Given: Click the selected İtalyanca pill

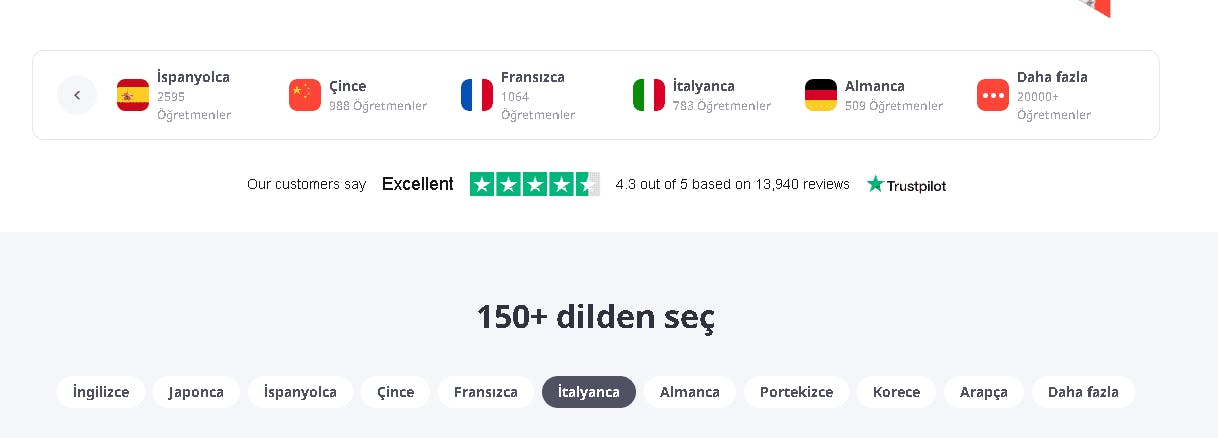Looking at the screenshot, I should [x=589, y=392].
